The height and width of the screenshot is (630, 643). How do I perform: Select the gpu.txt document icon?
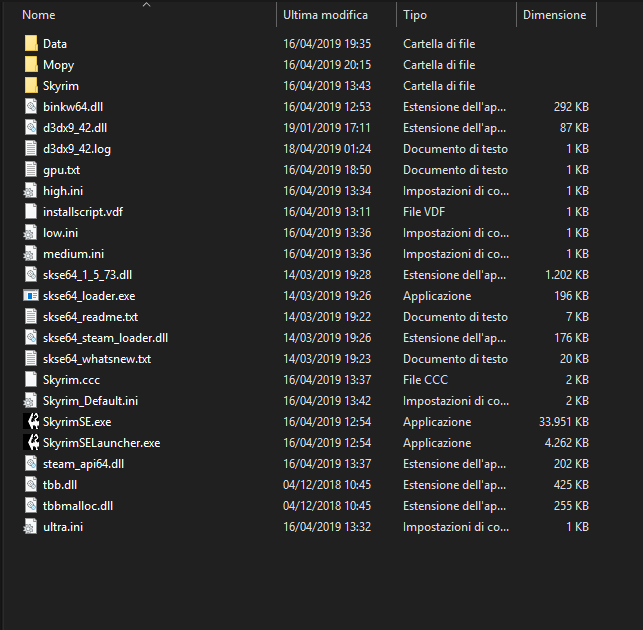tap(31, 169)
